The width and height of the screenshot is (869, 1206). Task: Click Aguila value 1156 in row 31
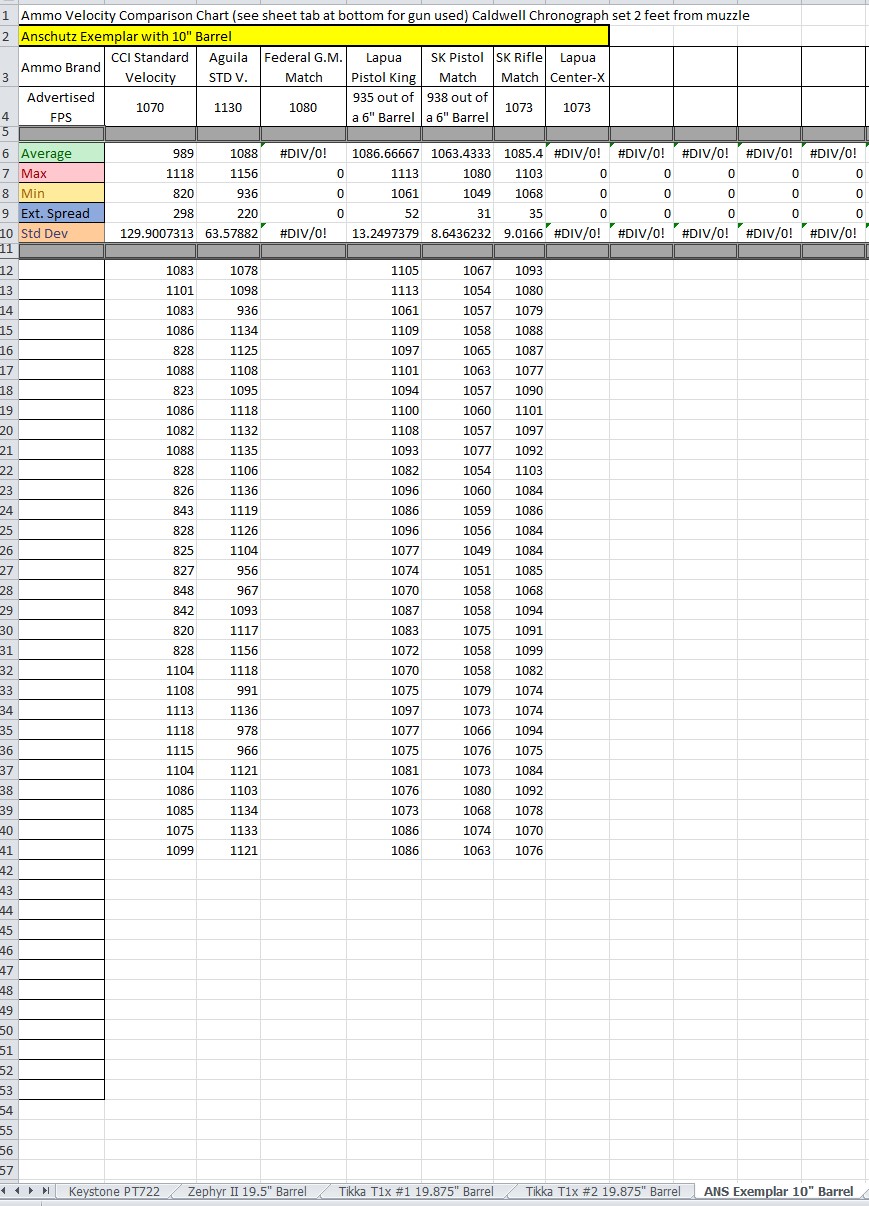(x=228, y=650)
